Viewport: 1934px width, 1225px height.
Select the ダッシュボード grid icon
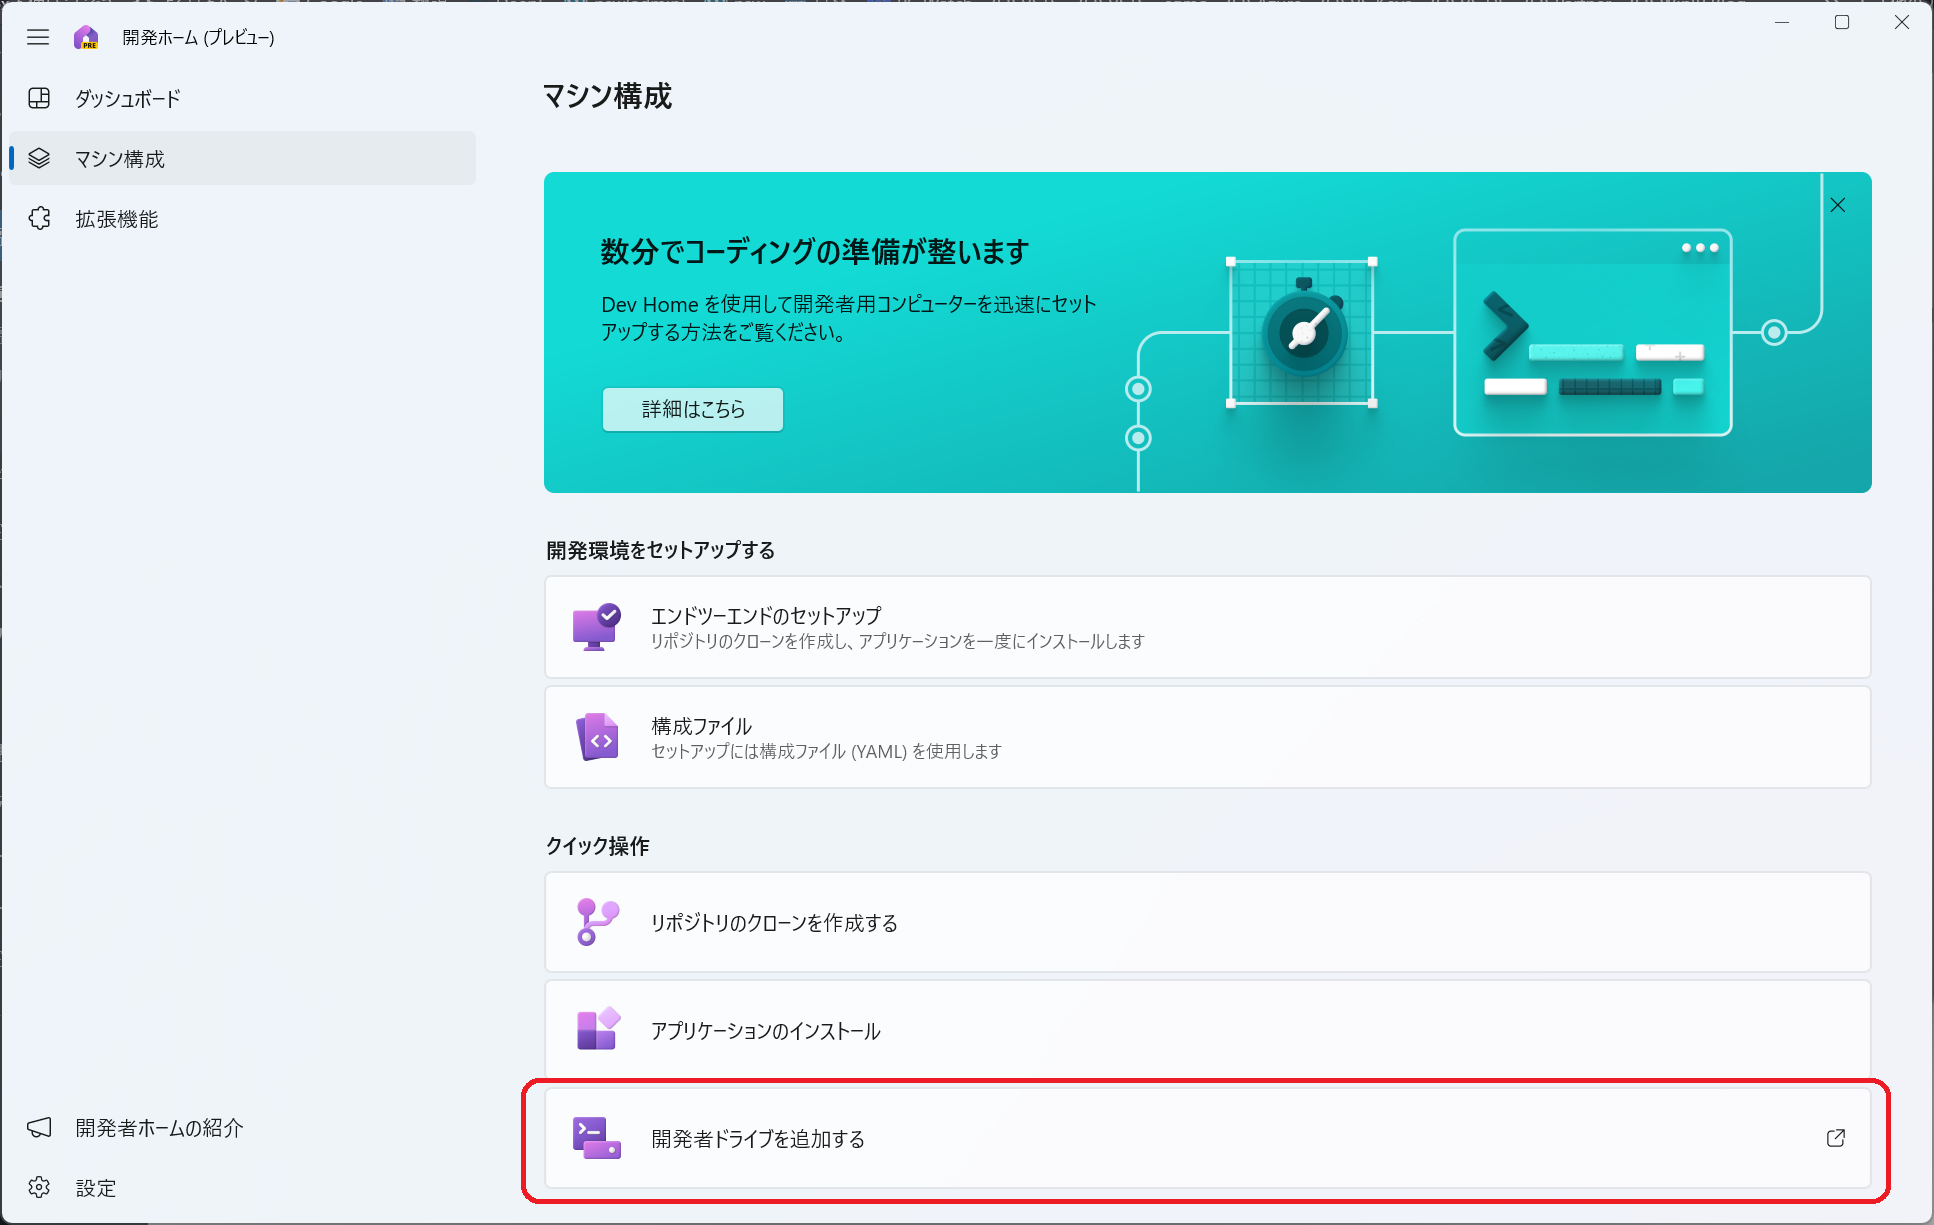[40, 99]
